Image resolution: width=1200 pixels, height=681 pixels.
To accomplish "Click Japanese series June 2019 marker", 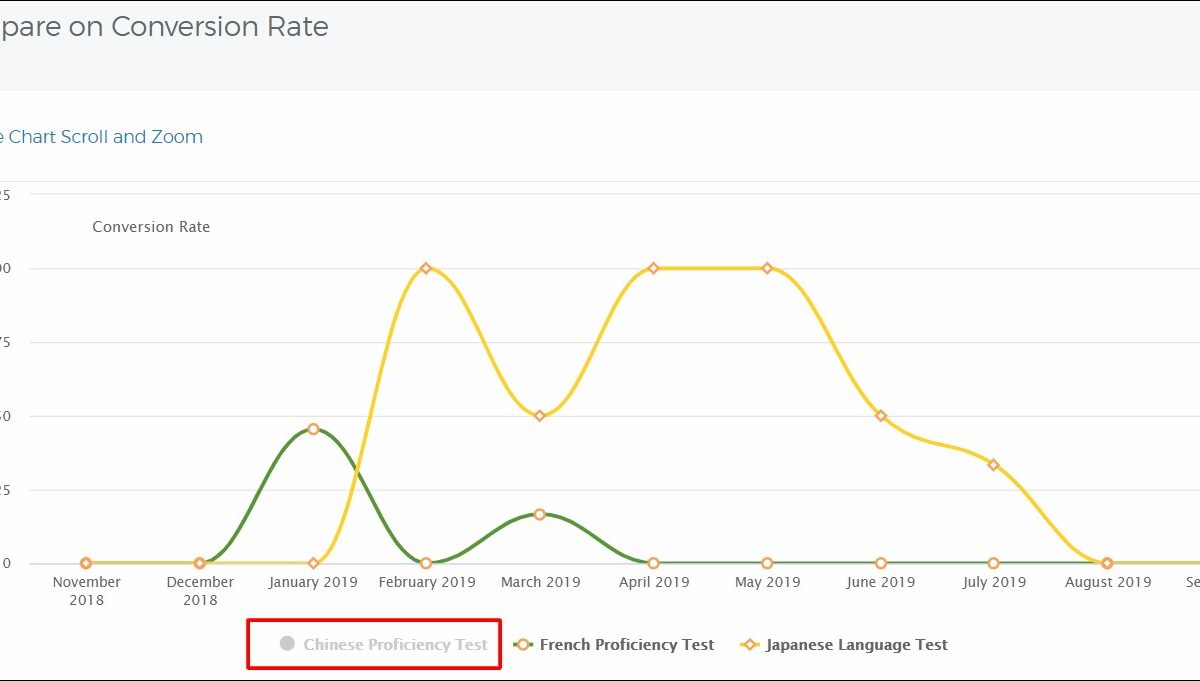I will 880,416.
